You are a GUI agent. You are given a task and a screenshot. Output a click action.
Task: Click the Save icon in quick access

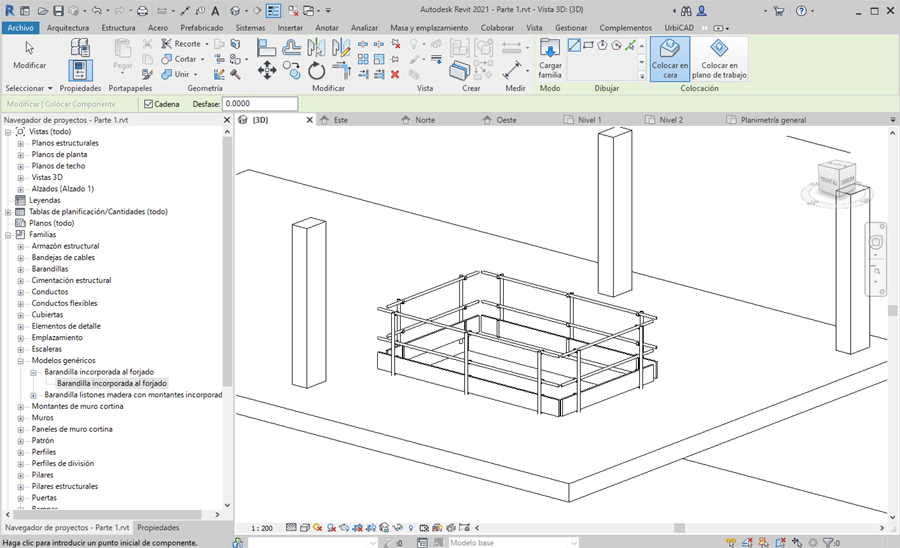coord(58,11)
